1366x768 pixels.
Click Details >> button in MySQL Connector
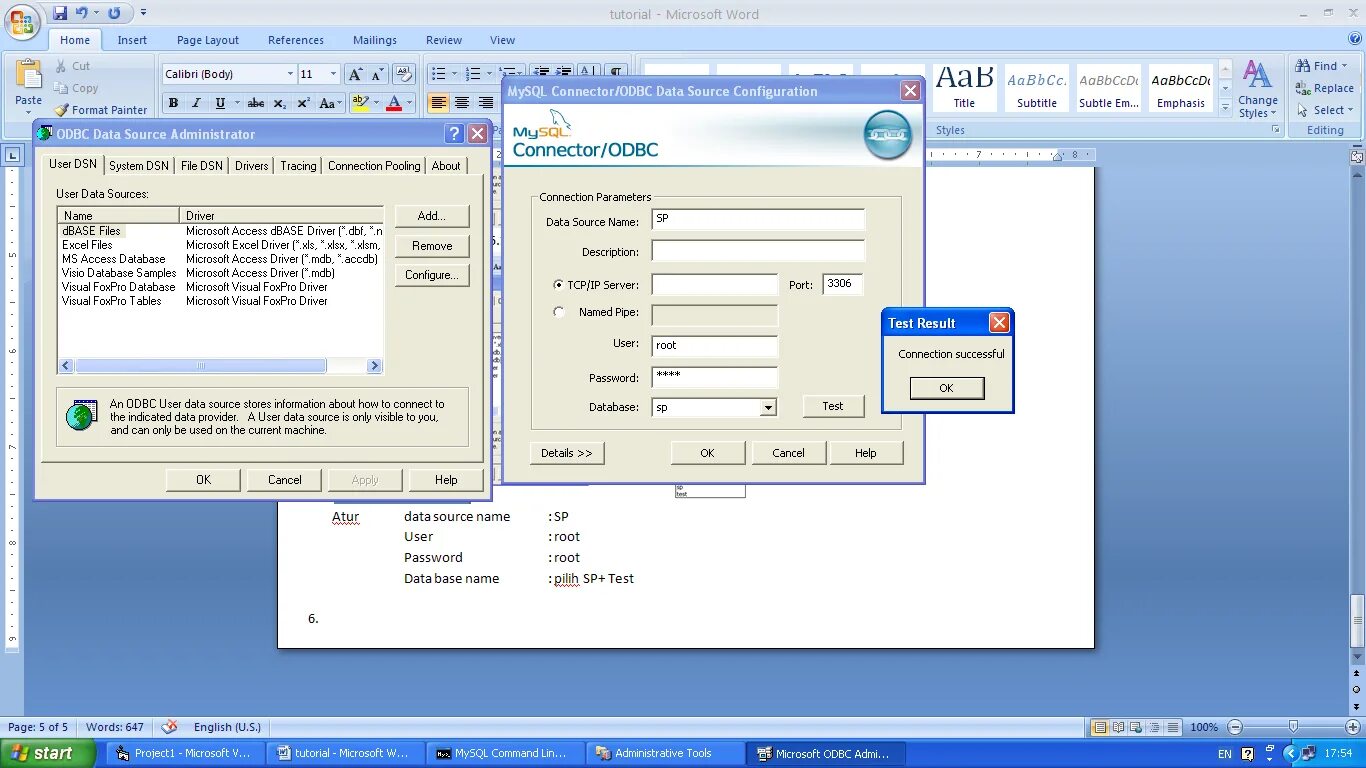point(567,453)
